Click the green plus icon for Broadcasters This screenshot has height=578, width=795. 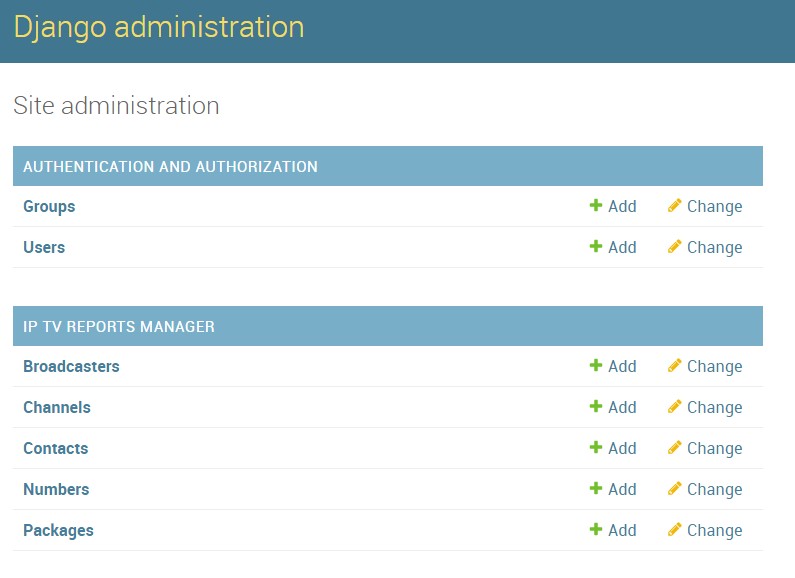point(596,366)
